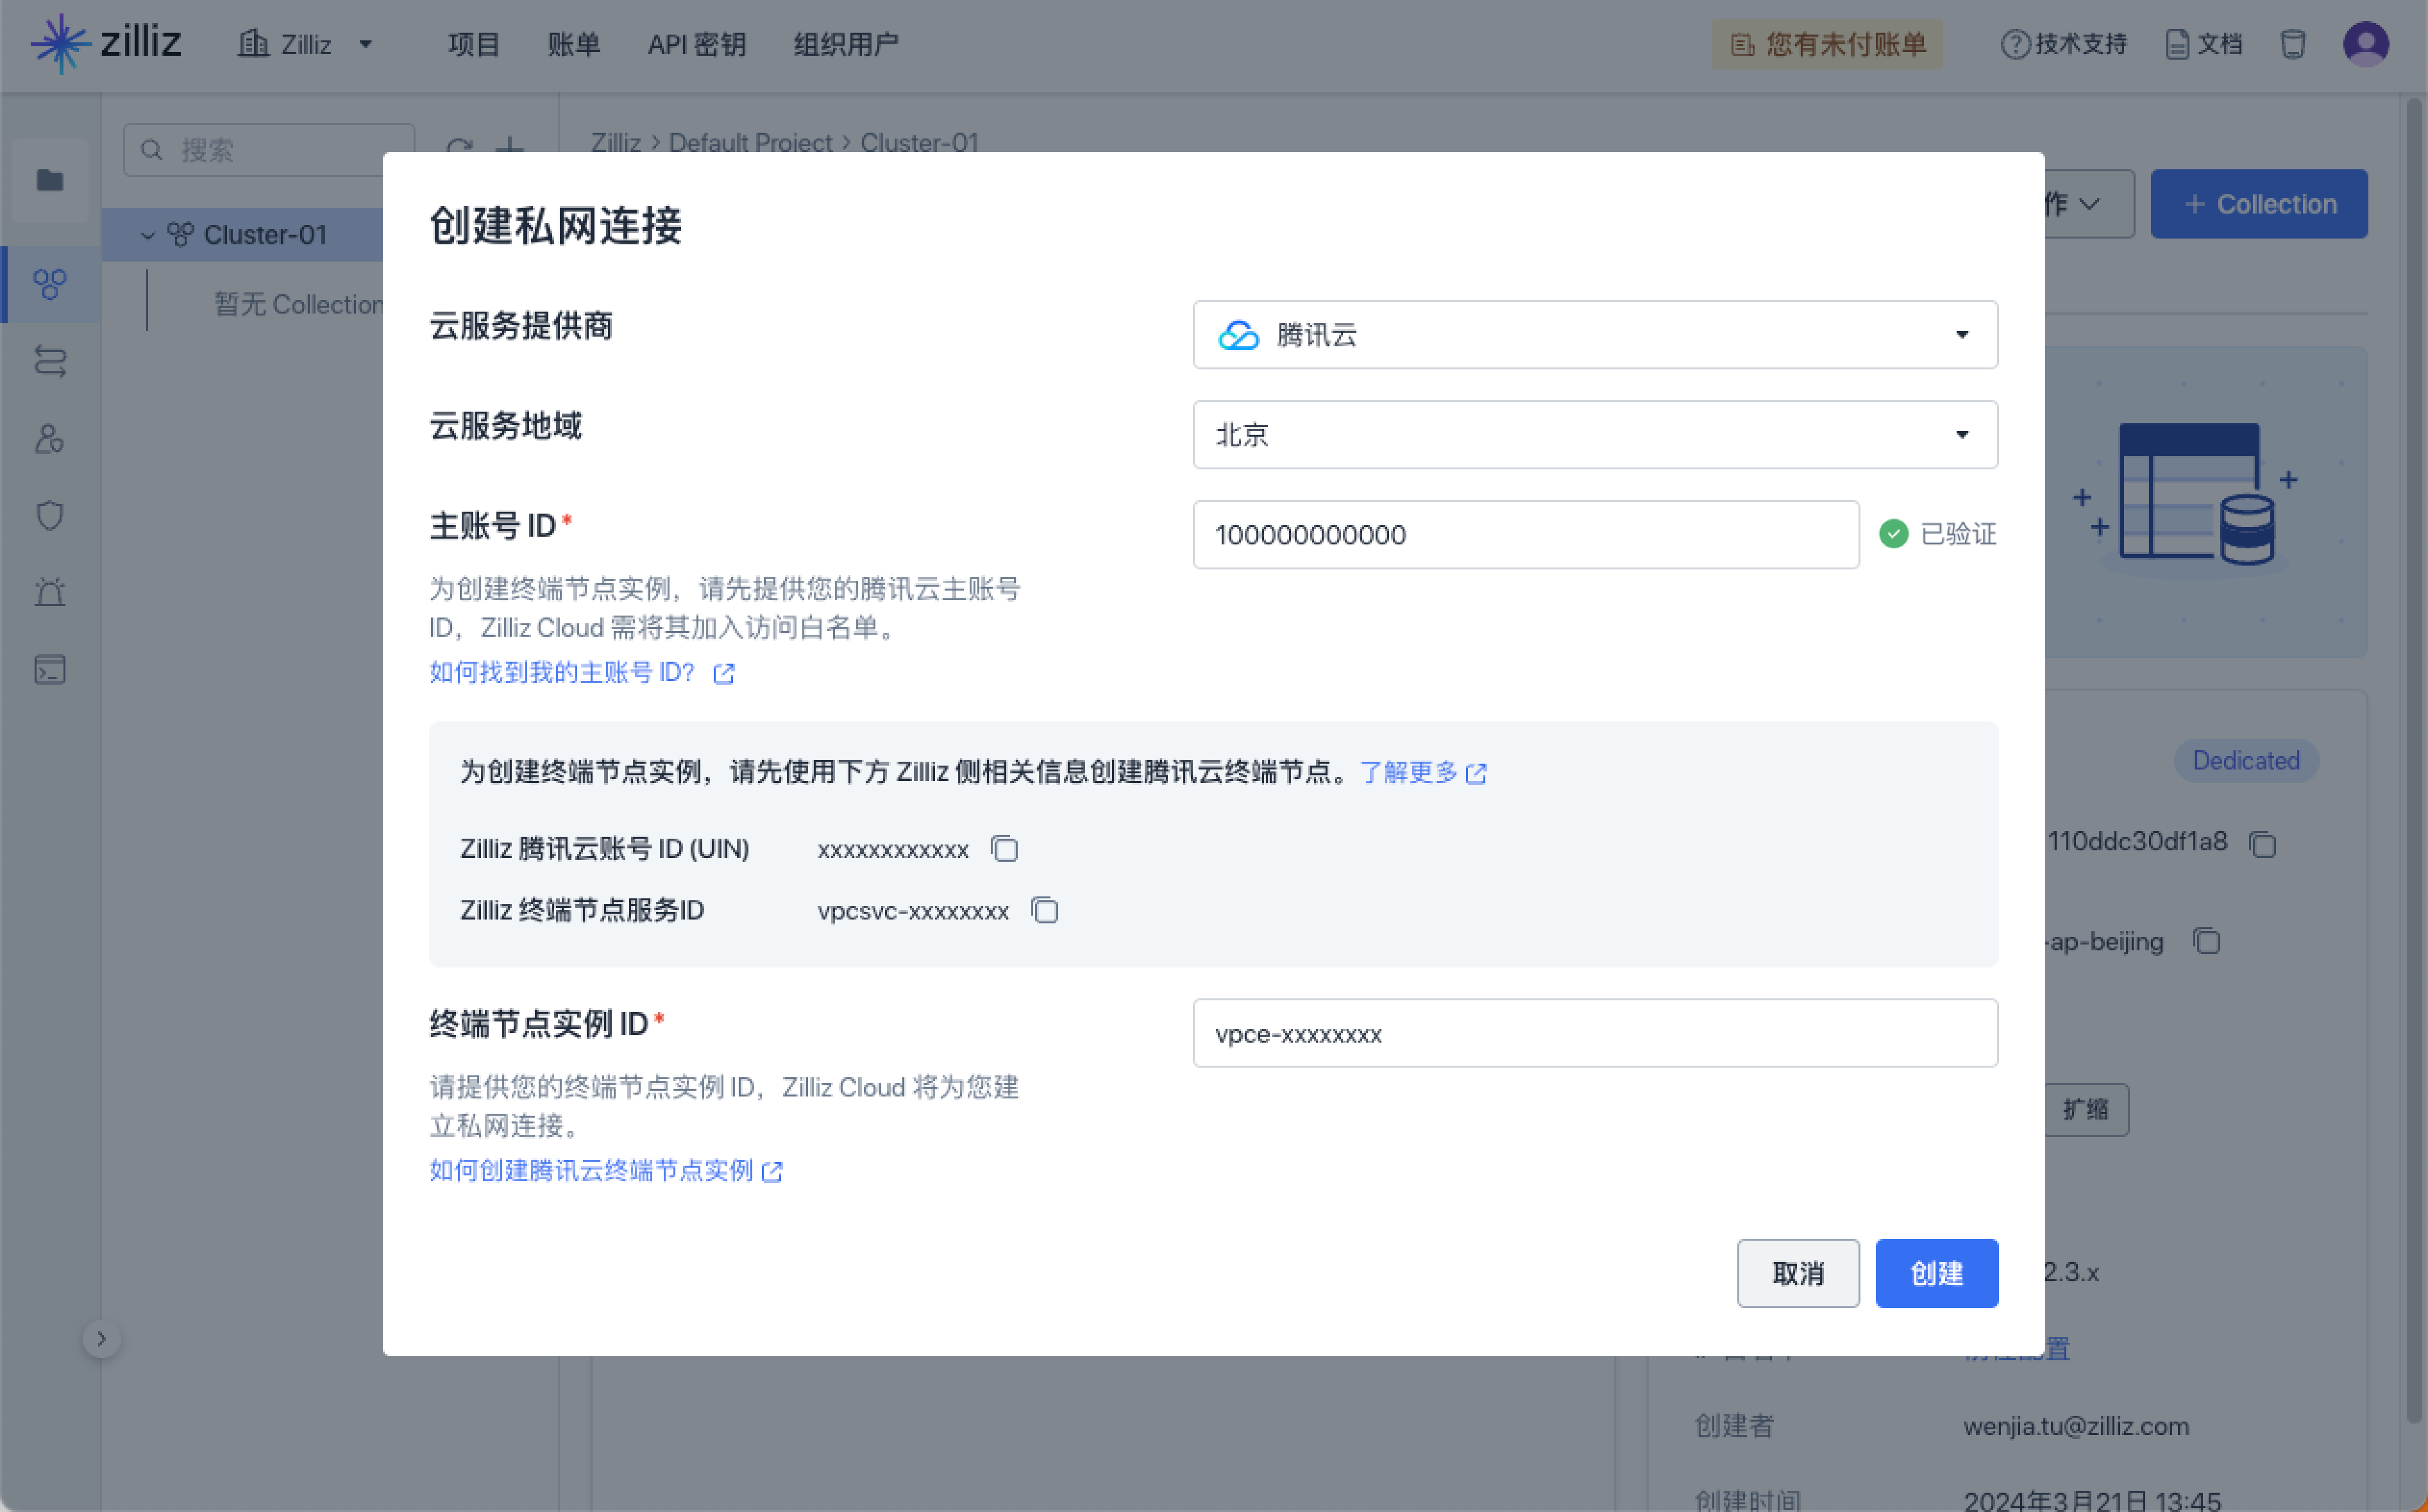Viewport: 2428px width, 1512px height.
Task: Click creator email wenjia.tu@zilliz.com
Action: click(2076, 1426)
